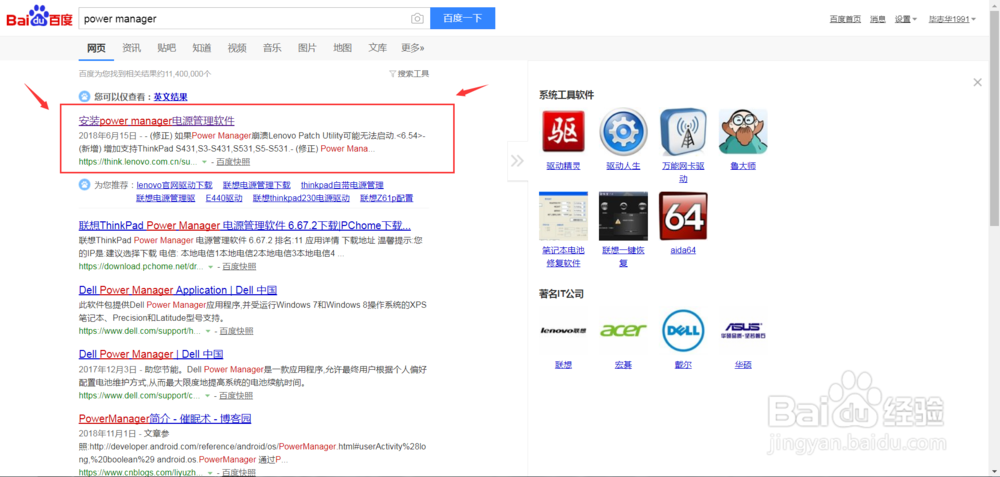Viewport: 1000px width, 477px height.
Task: Click the 百度一下 search button
Action: tap(462, 18)
